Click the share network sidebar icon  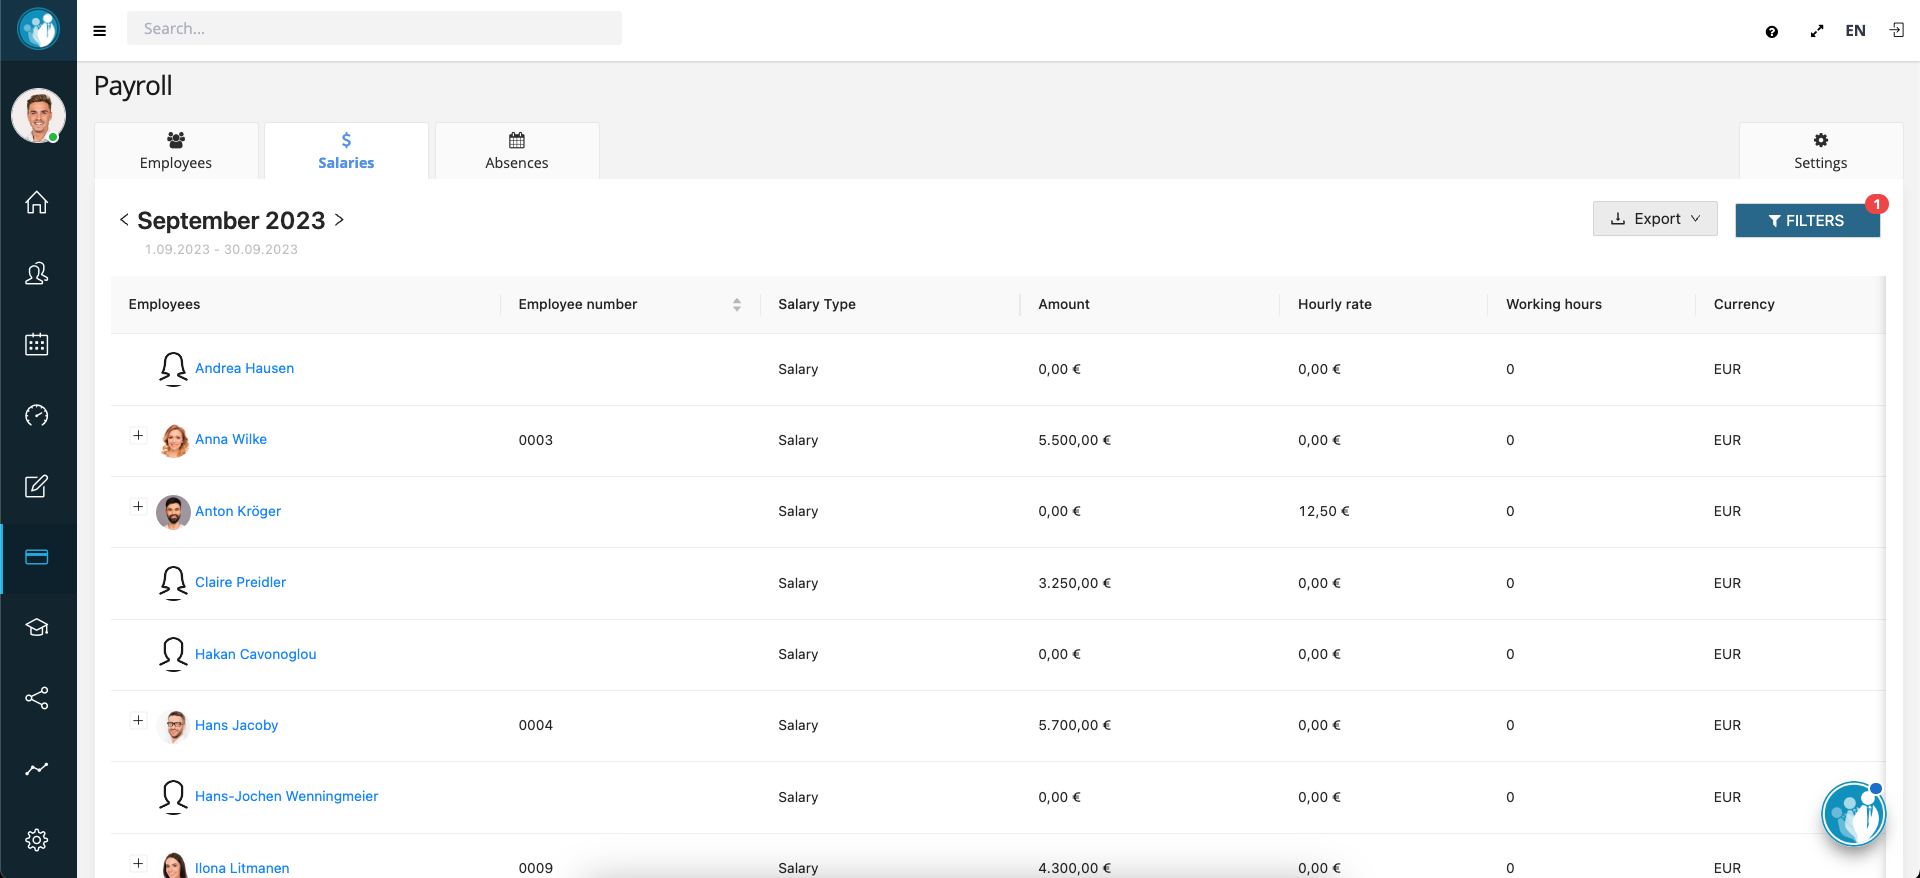[x=37, y=698]
